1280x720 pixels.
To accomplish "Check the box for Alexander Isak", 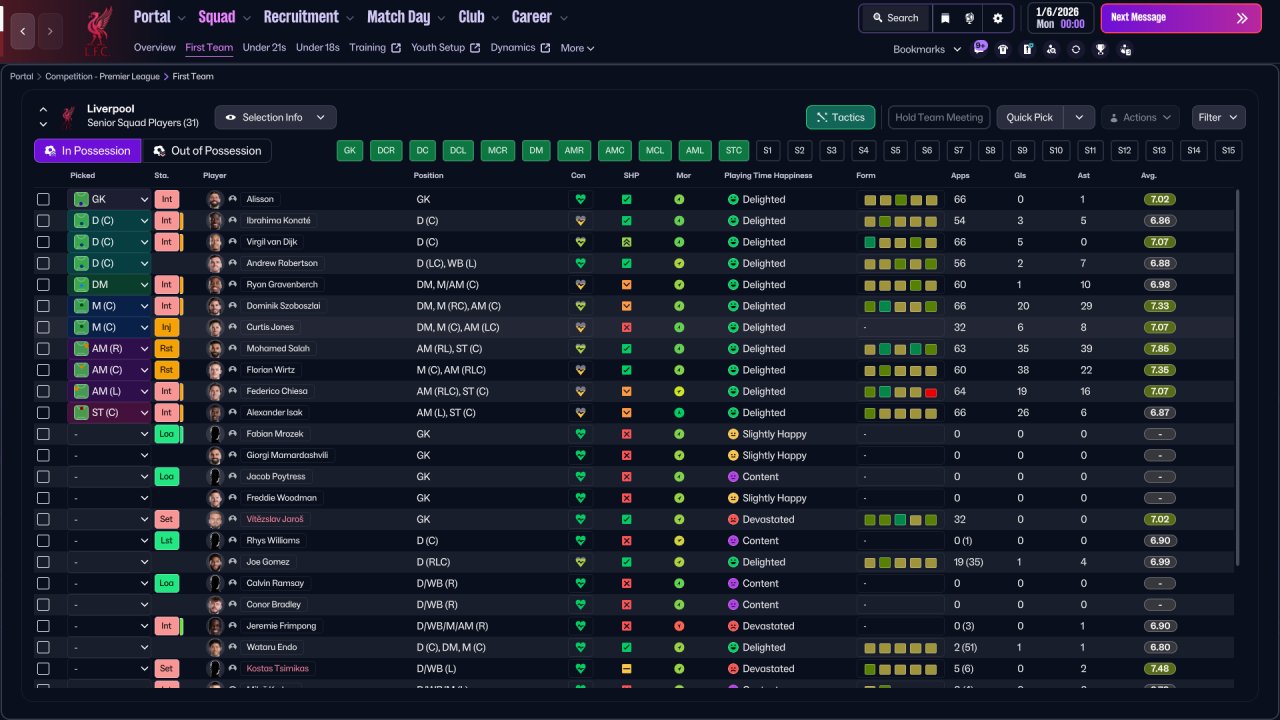I will click(43, 412).
